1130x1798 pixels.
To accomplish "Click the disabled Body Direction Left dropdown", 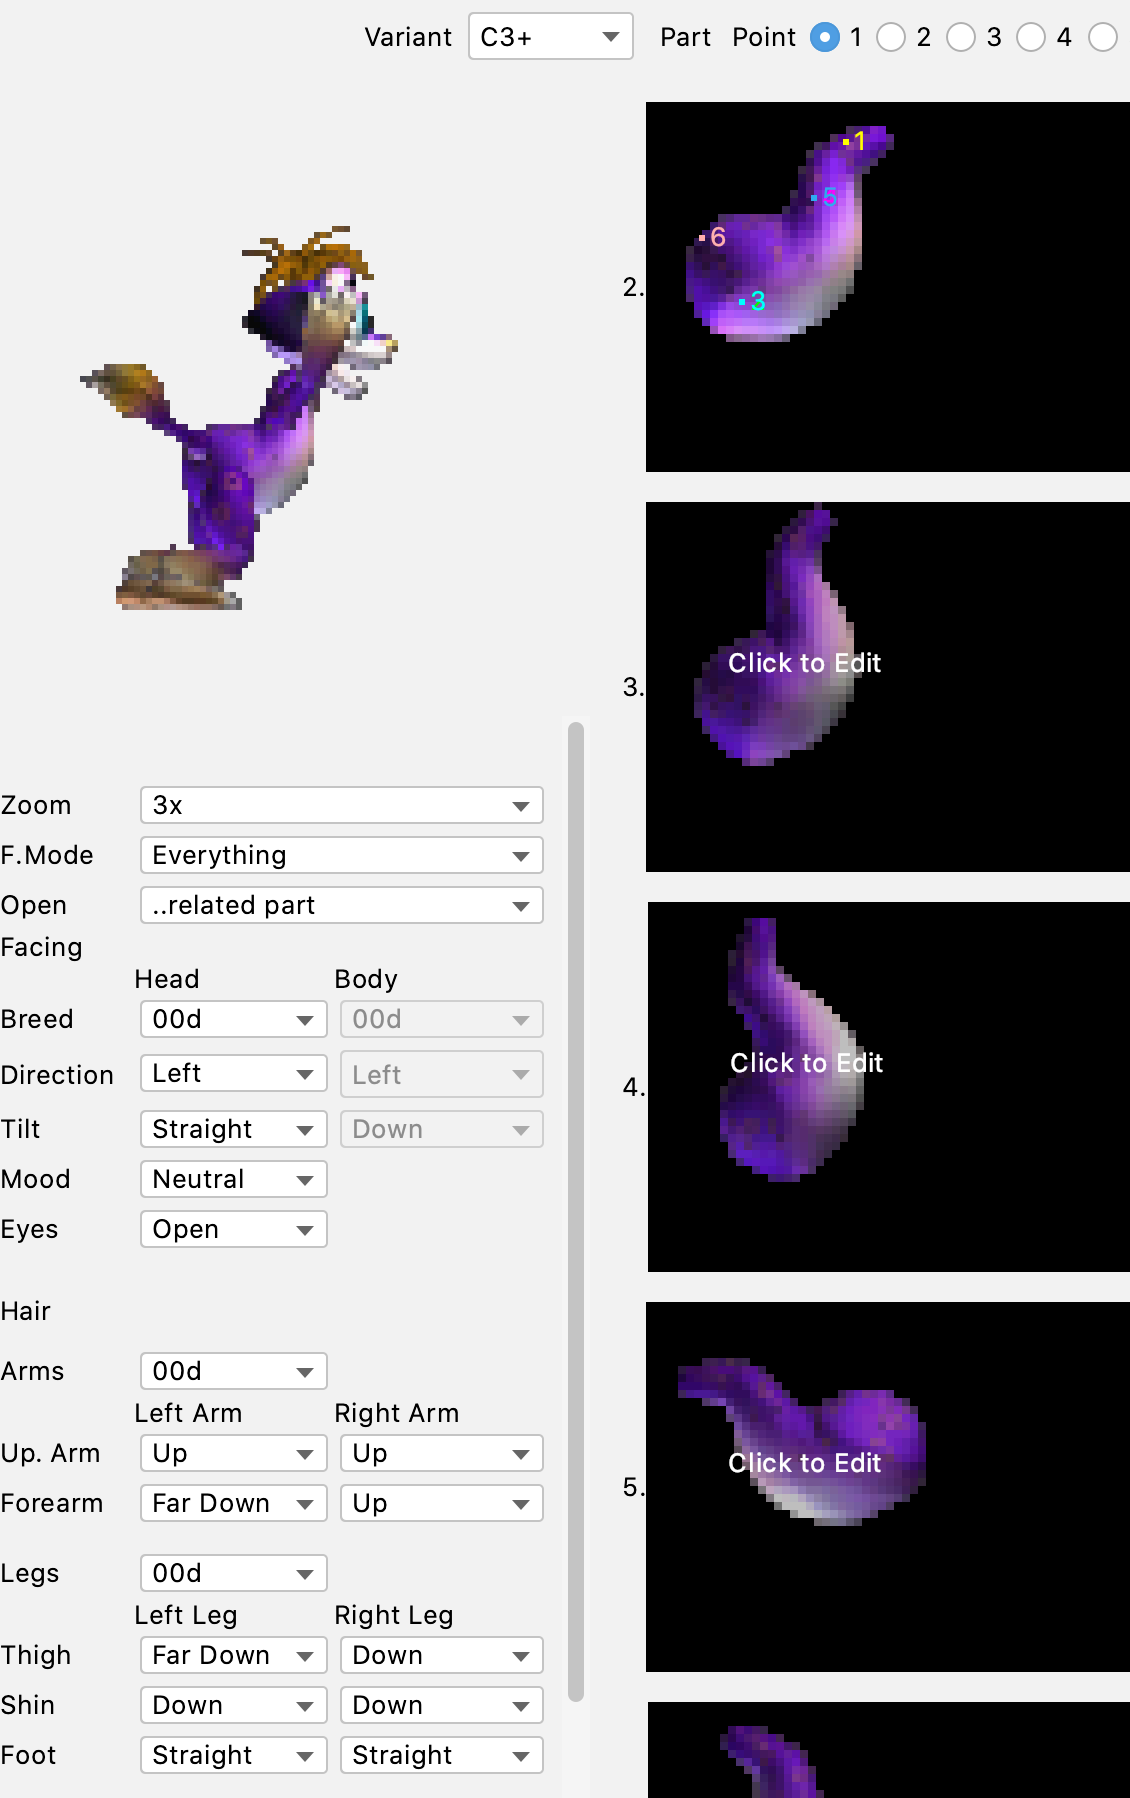I will pyautogui.click(x=442, y=1075).
